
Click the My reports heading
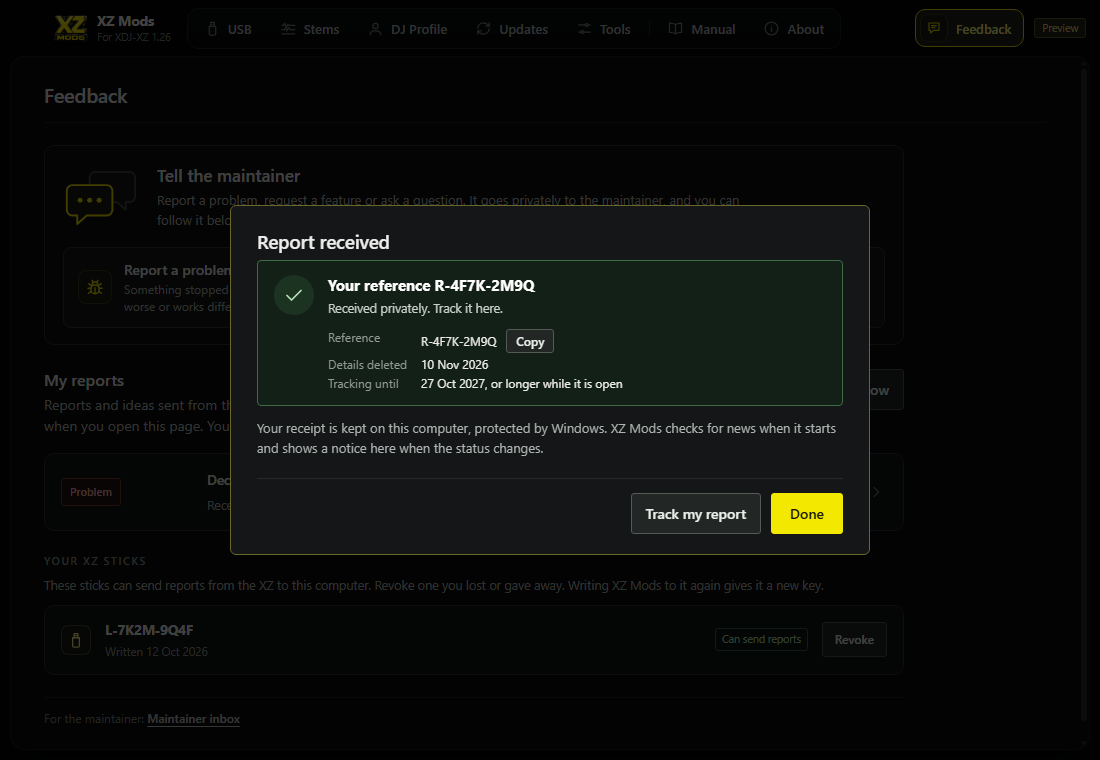(84, 381)
